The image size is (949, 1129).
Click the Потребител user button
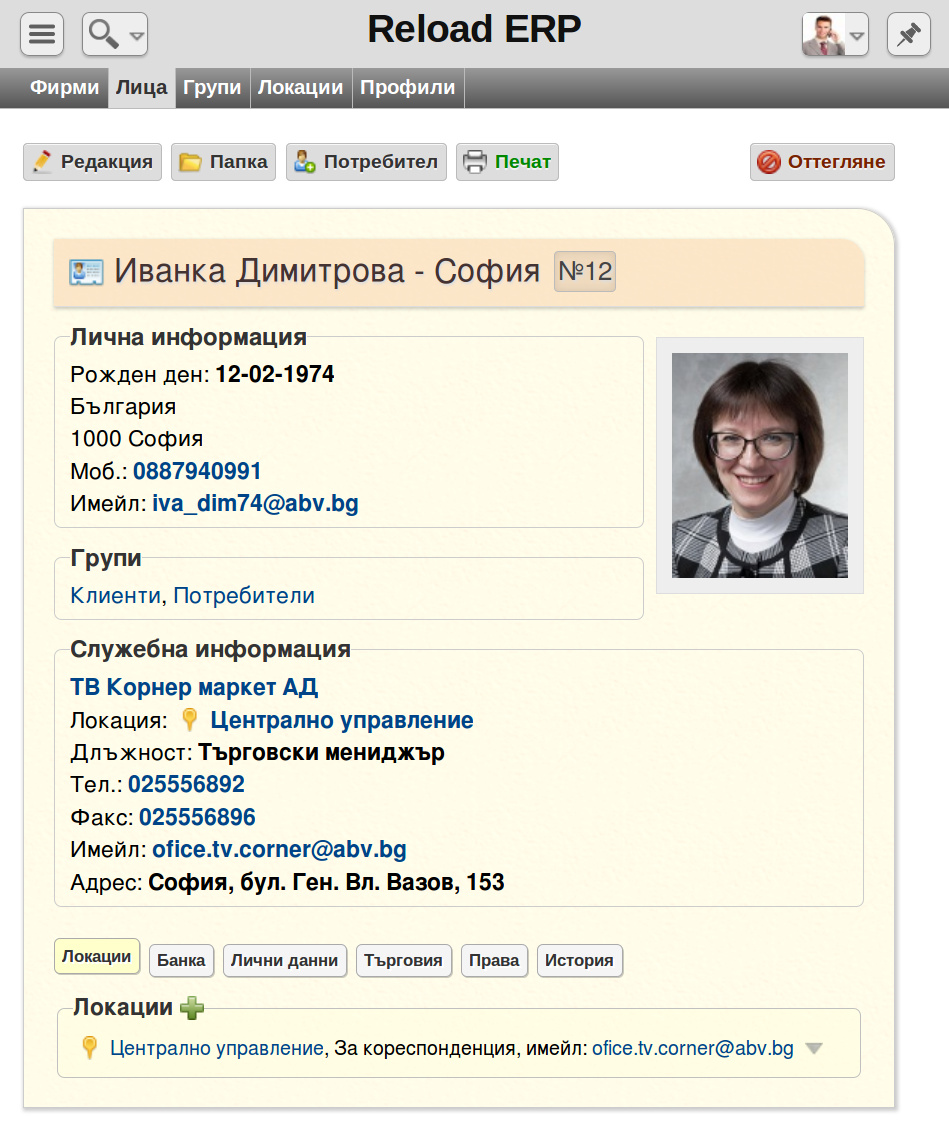click(x=366, y=162)
